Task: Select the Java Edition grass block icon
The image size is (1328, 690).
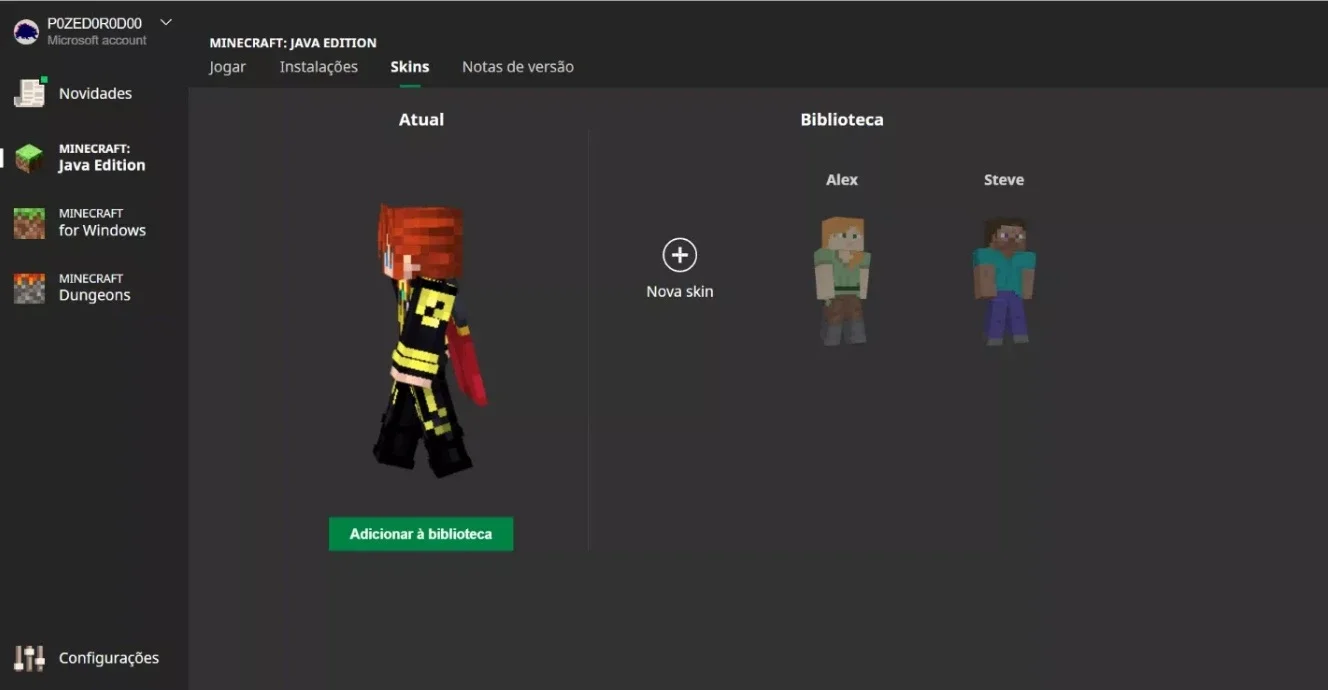Action: [29, 158]
